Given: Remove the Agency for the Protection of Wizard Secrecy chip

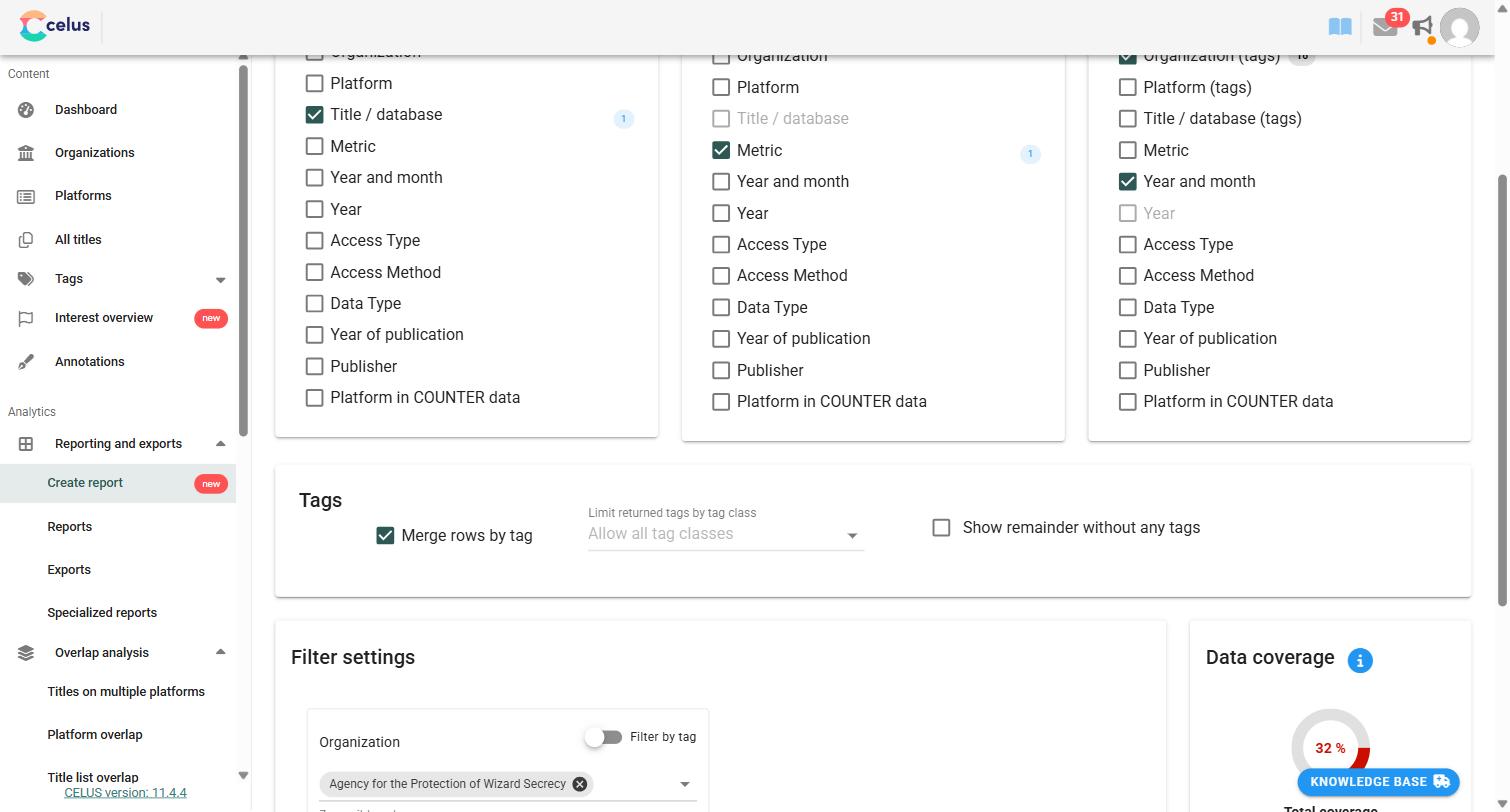Looking at the screenshot, I should [x=579, y=784].
